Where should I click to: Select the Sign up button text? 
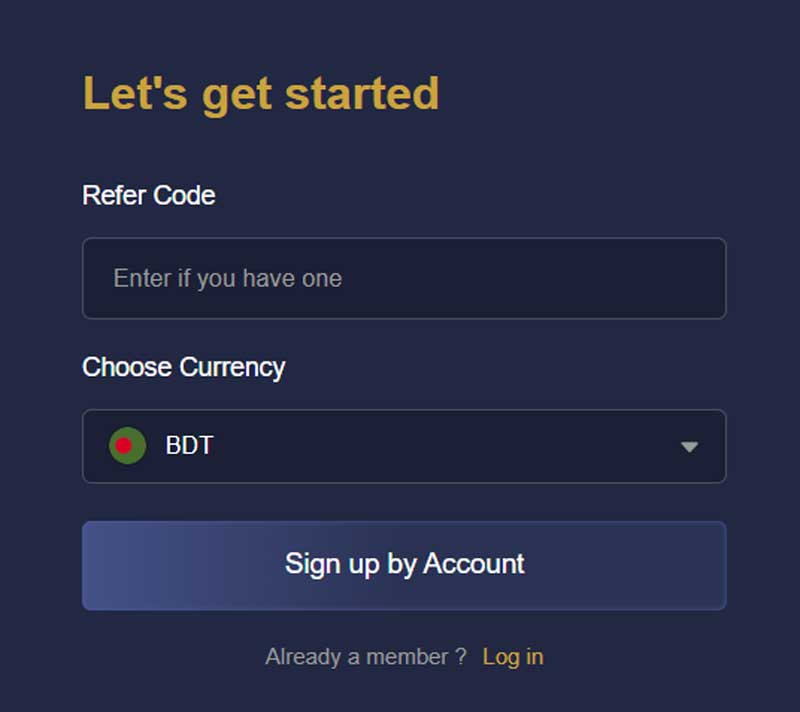(404, 565)
